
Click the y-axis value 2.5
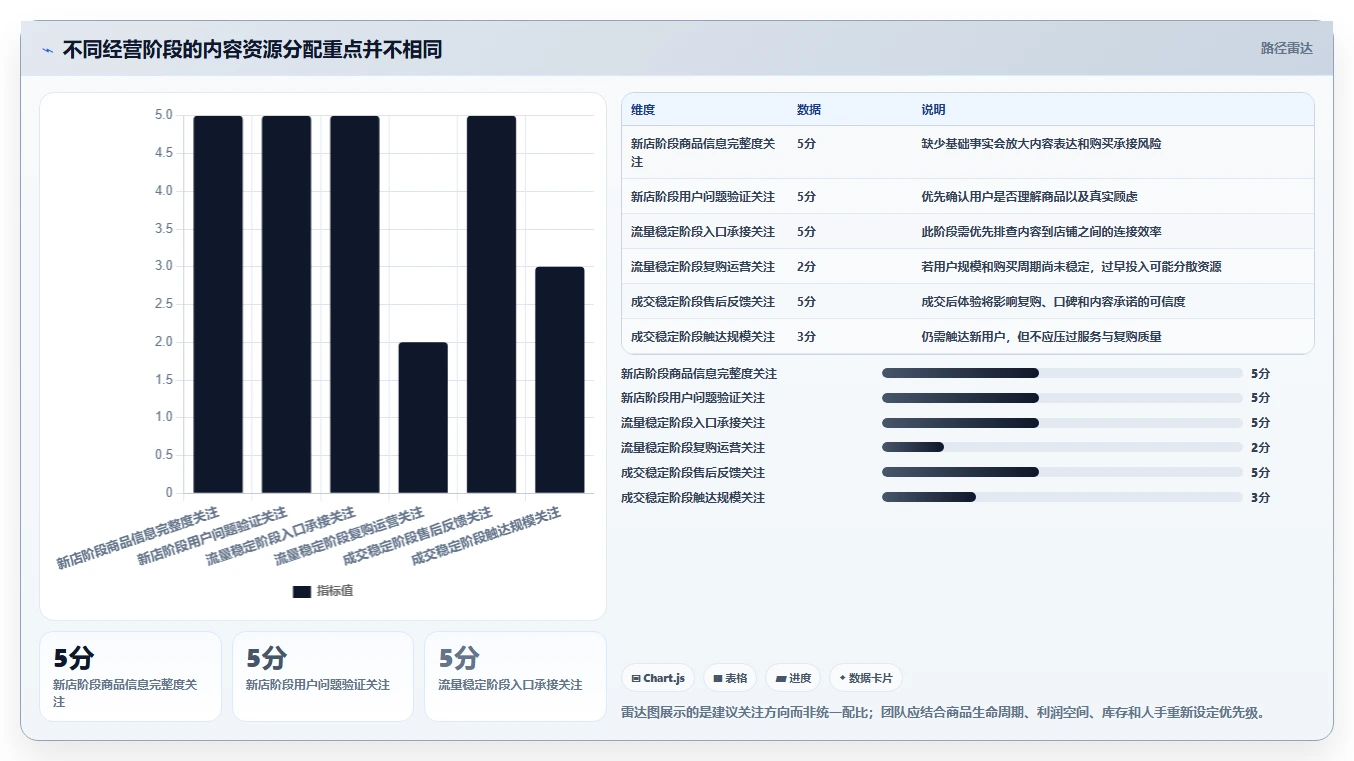pos(164,304)
